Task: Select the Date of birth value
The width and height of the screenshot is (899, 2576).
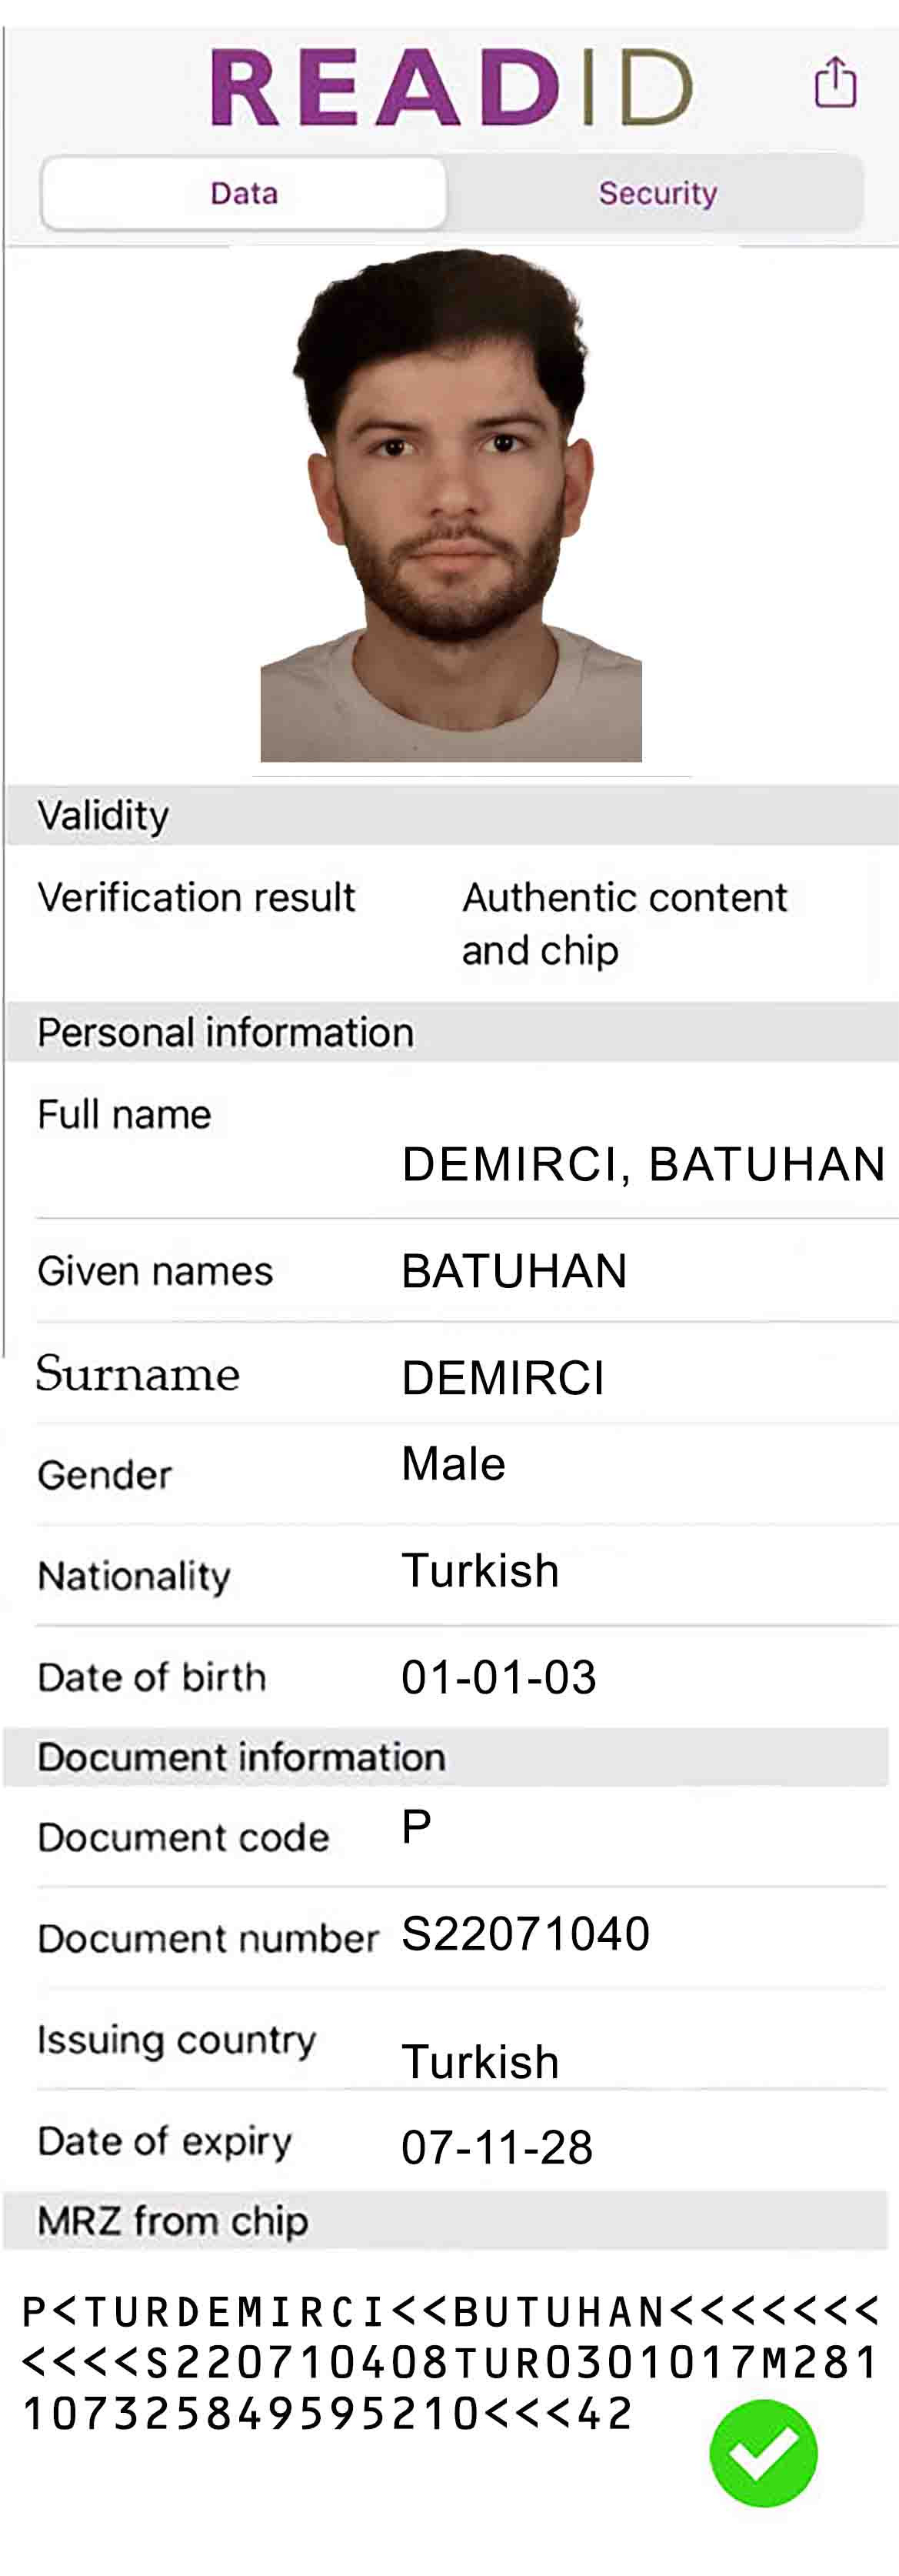Action: tap(499, 1677)
